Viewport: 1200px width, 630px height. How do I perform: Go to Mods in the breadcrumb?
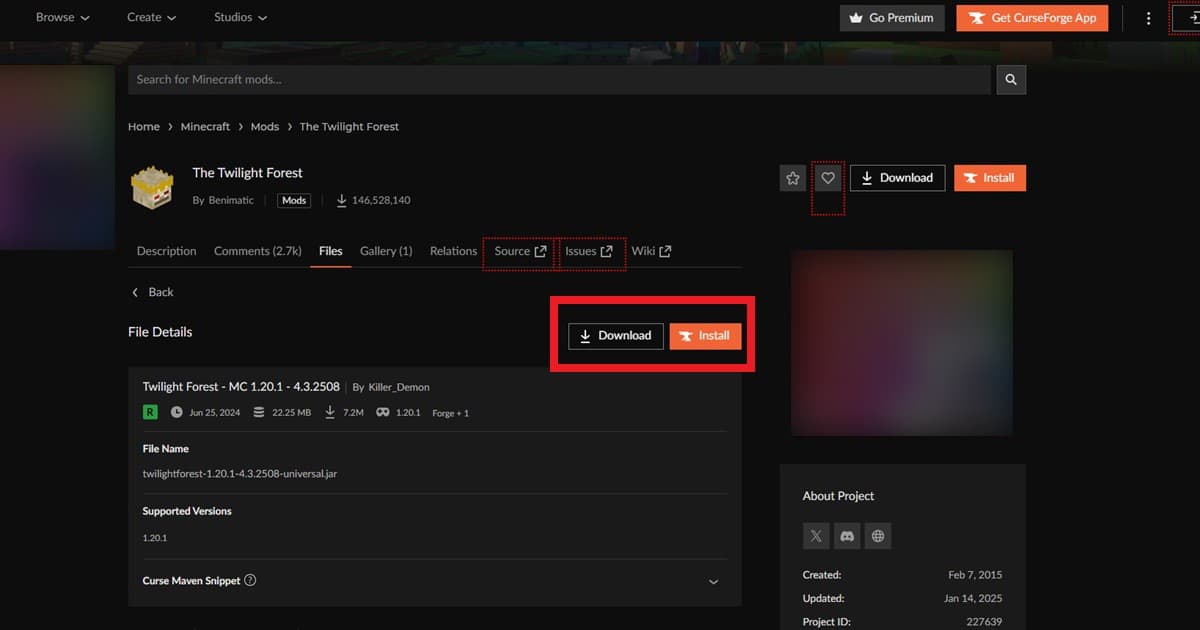pos(265,127)
